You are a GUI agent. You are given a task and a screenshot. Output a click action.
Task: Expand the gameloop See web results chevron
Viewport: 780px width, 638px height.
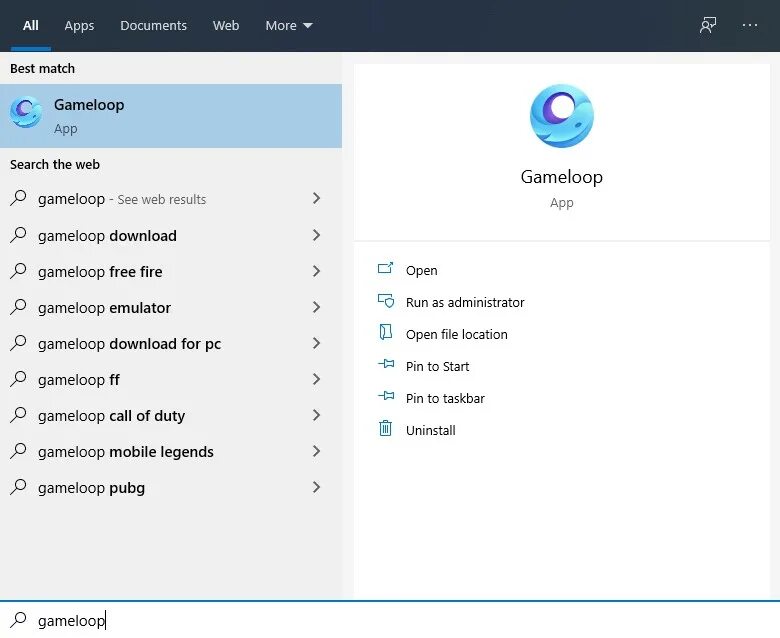pos(316,198)
